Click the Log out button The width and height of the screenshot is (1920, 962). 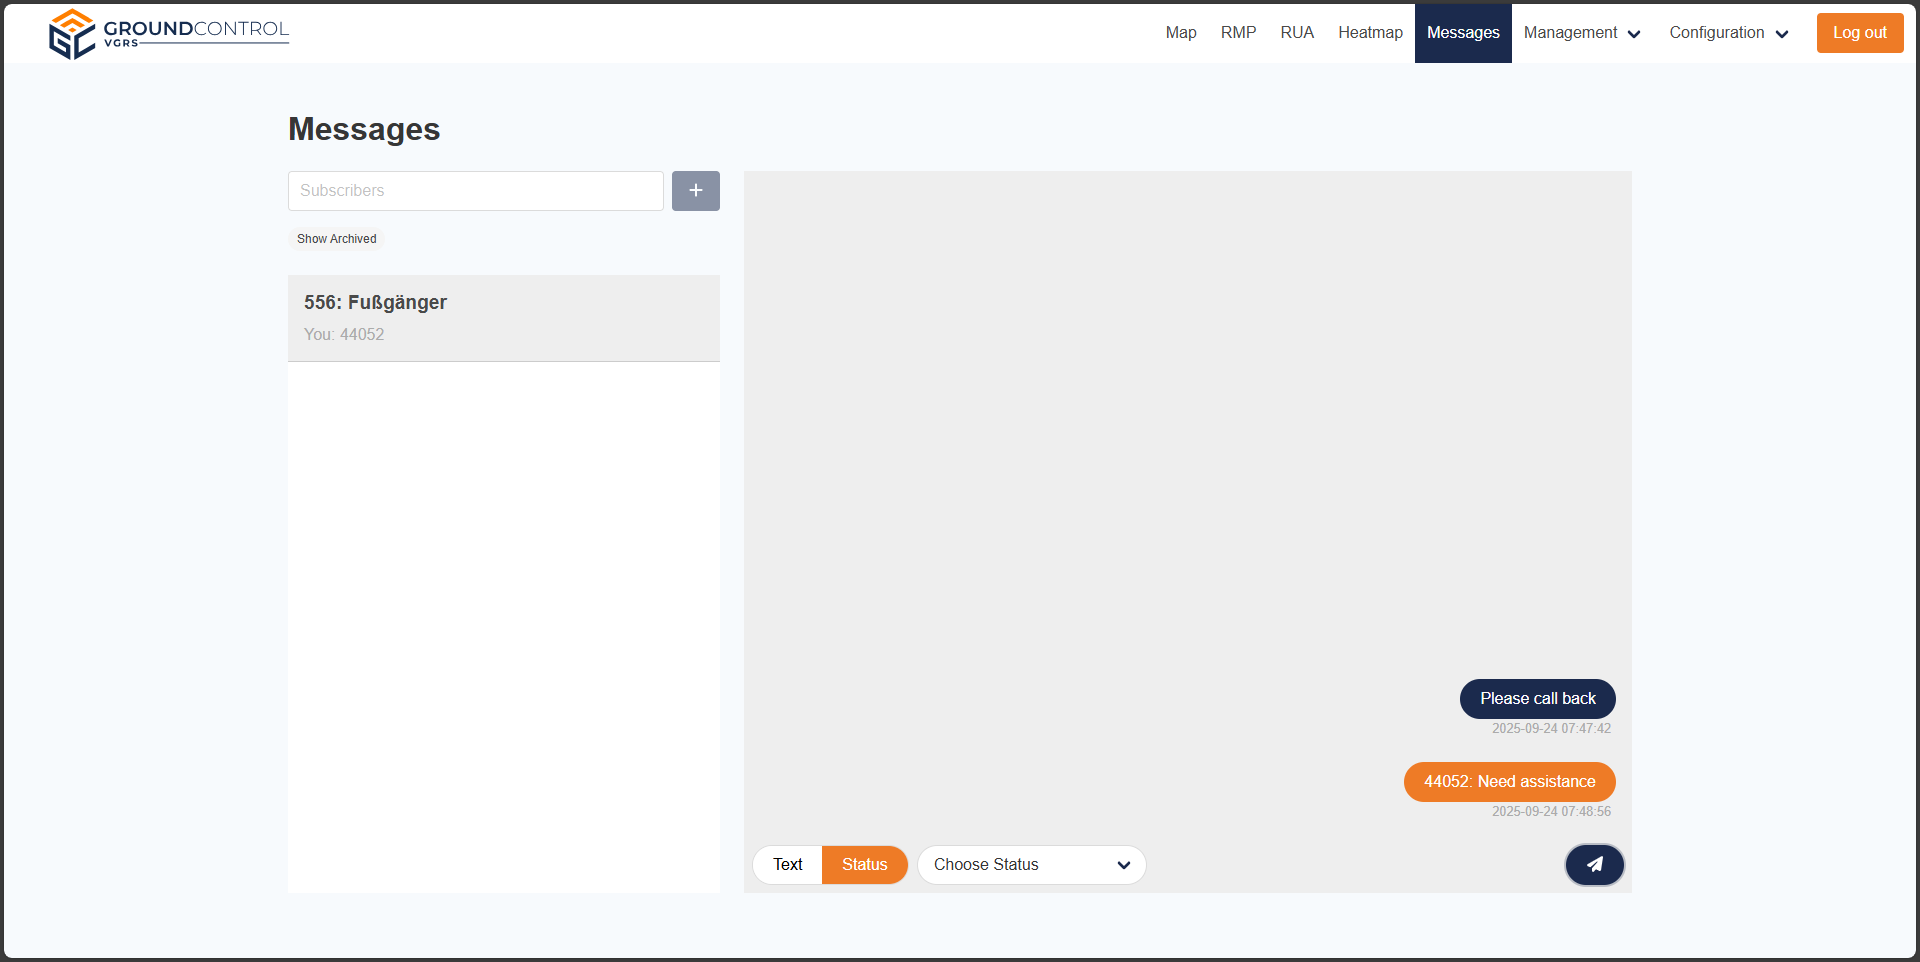pyautogui.click(x=1859, y=33)
